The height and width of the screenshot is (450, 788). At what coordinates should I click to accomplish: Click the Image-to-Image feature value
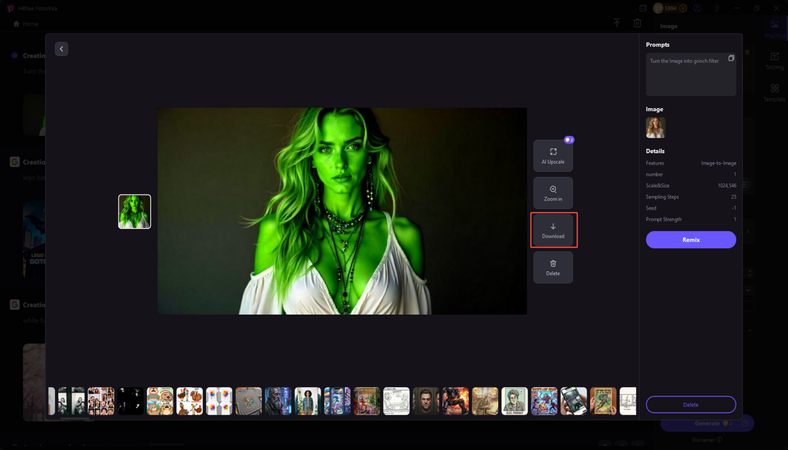718,163
